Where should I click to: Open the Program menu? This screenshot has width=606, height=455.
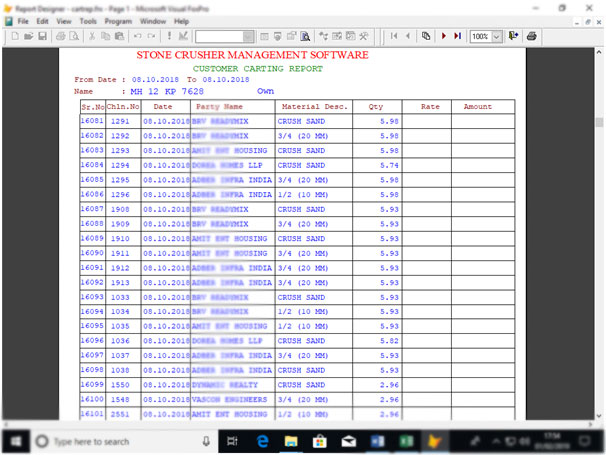(118, 21)
